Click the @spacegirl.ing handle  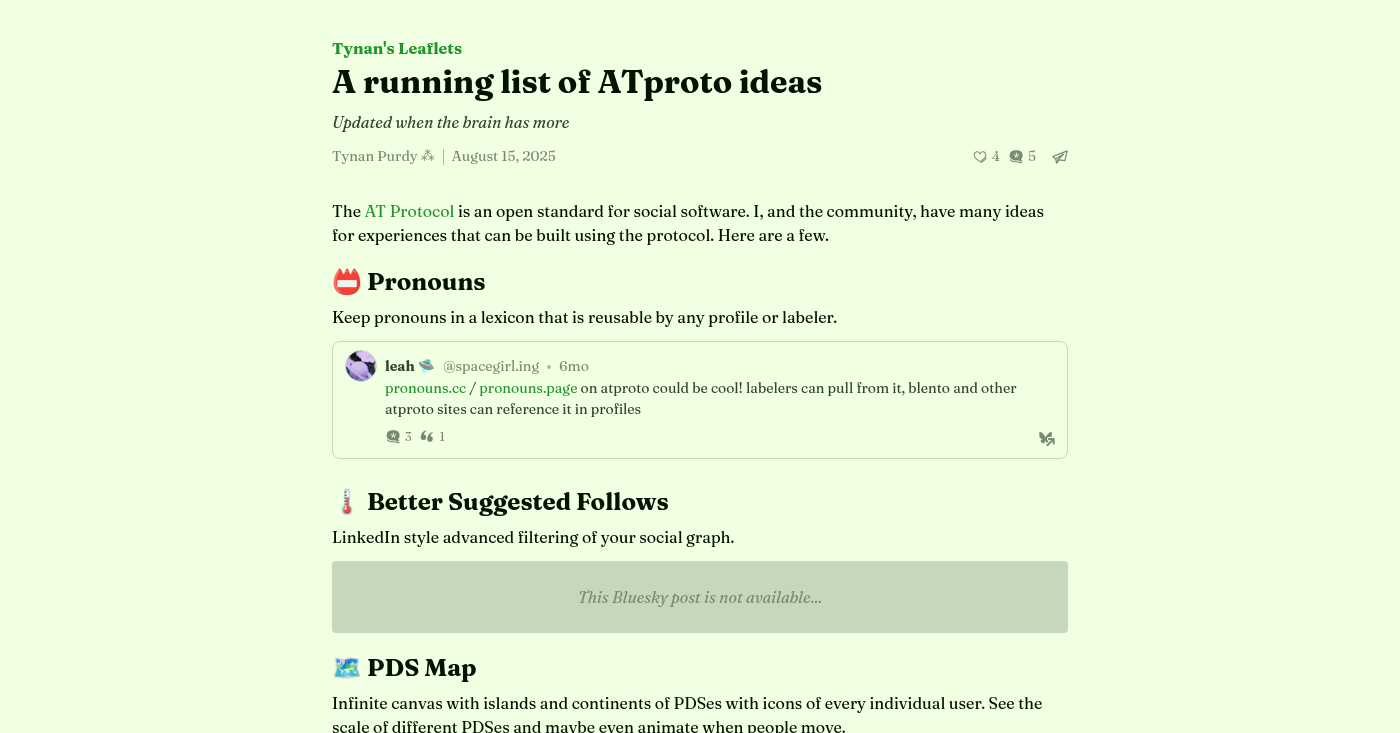pyautogui.click(x=491, y=366)
